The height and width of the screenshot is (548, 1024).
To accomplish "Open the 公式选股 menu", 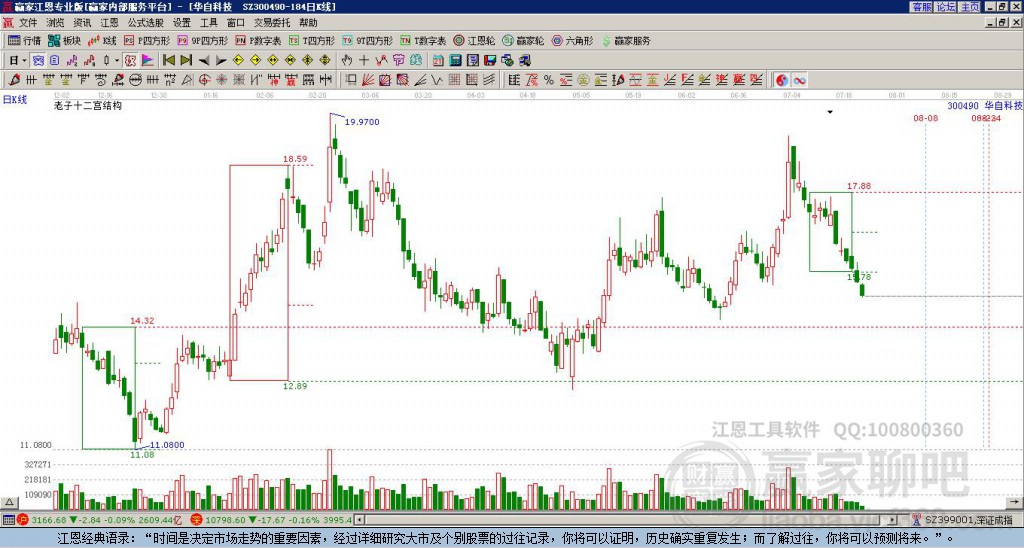I will coord(146,23).
